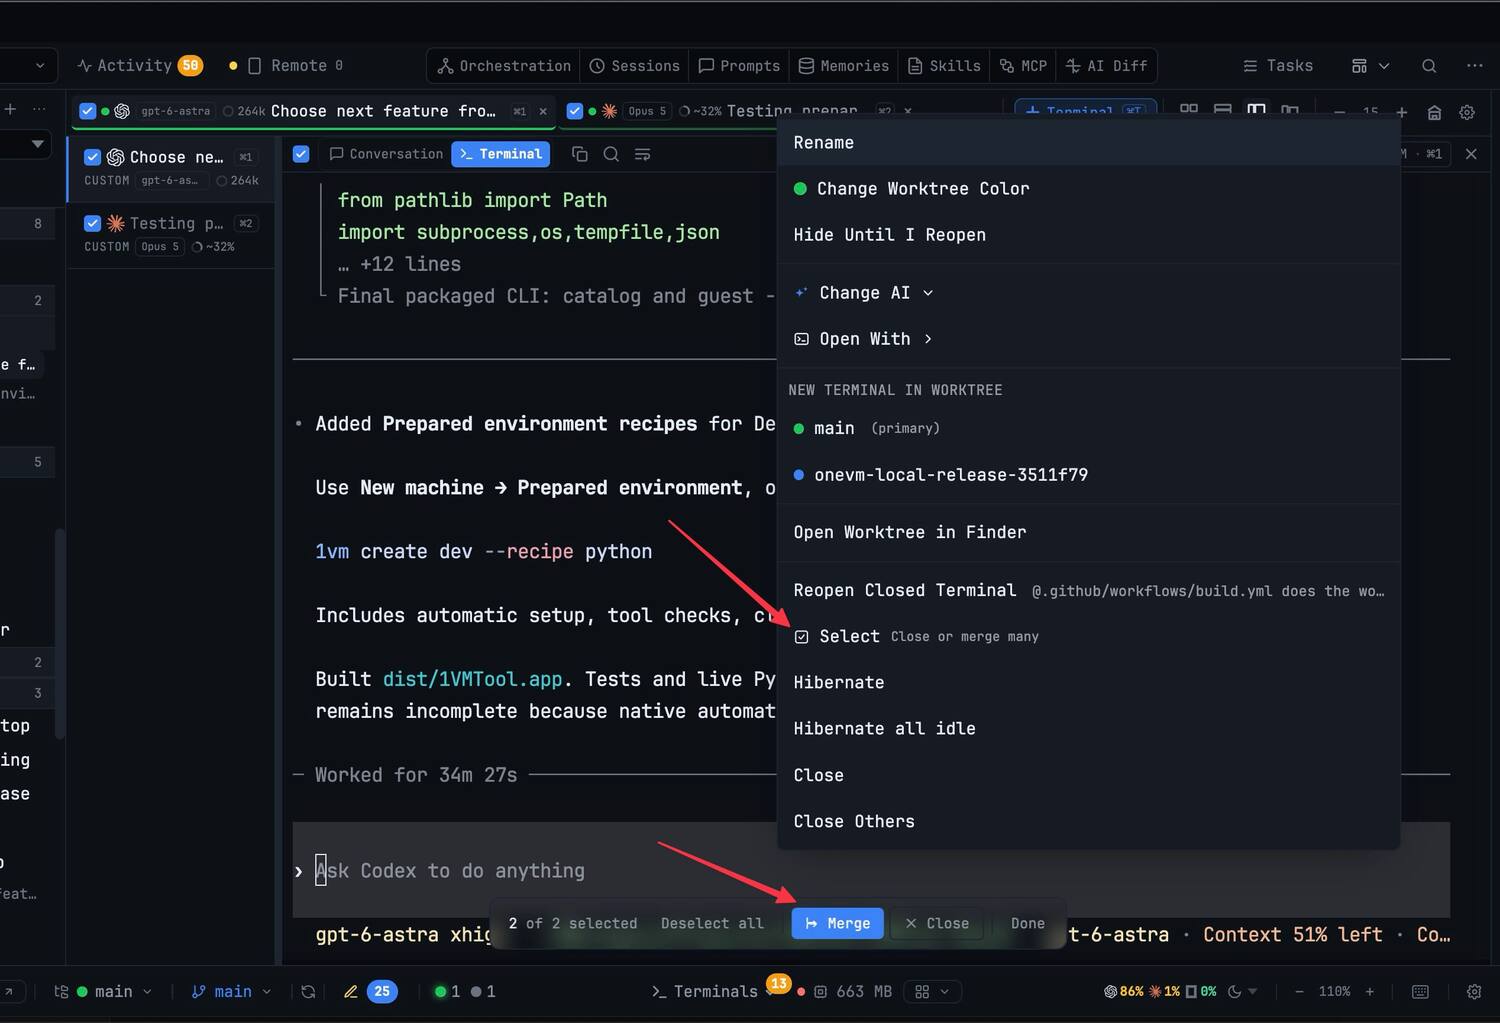Open the Prompts view
The width and height of the screenshot is (1500, 1023).
click(739, 65)
